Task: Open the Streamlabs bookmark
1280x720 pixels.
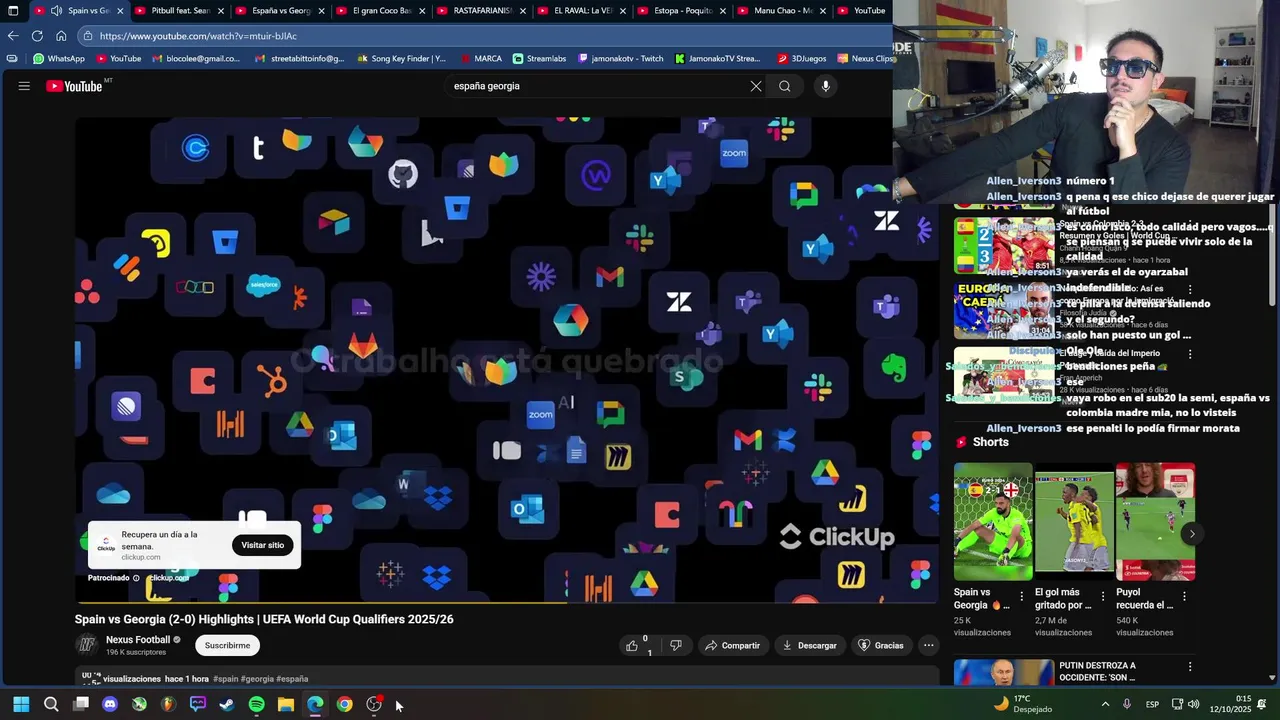Action: (539, 59)
